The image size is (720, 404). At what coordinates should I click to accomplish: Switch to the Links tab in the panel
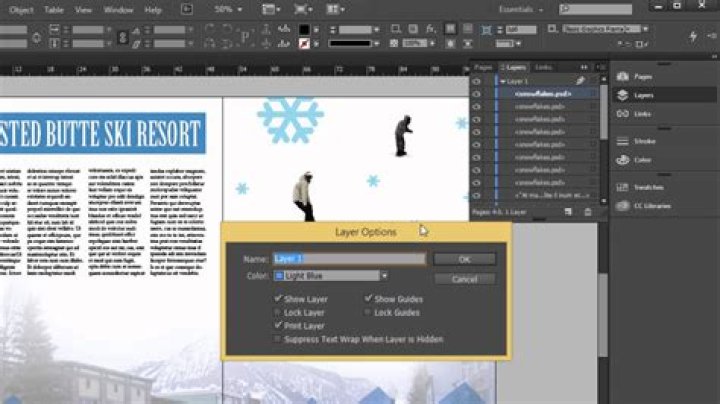coord(543,67)
